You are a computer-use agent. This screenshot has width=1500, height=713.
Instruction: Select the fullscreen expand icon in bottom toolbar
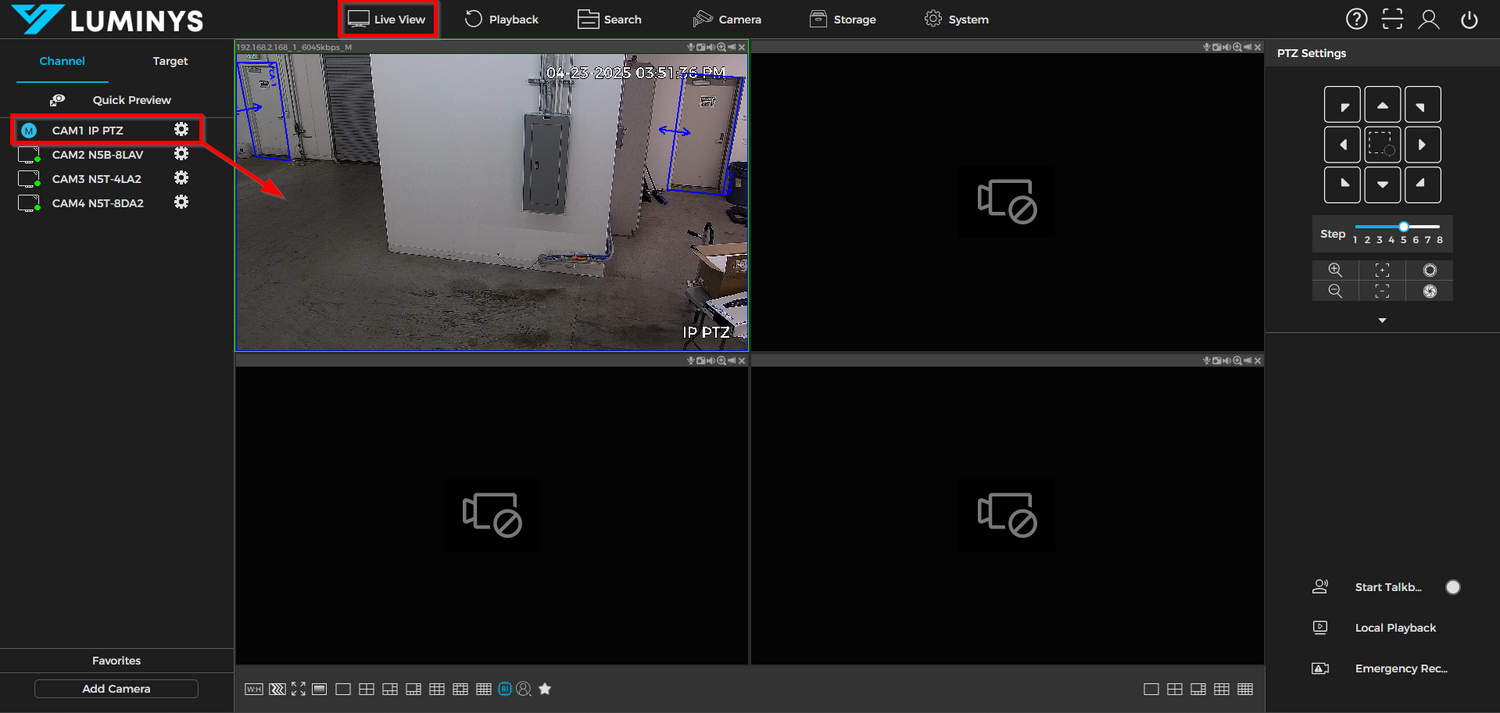(298, 688)
